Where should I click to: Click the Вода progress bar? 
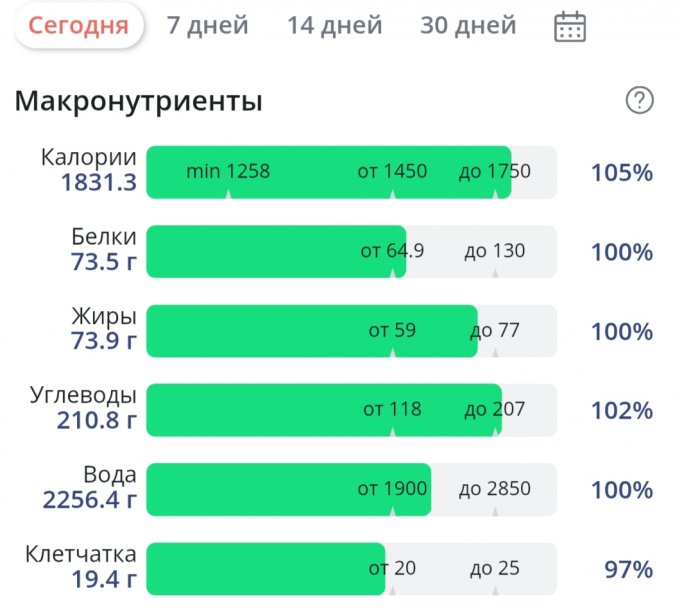pos(350,490)
